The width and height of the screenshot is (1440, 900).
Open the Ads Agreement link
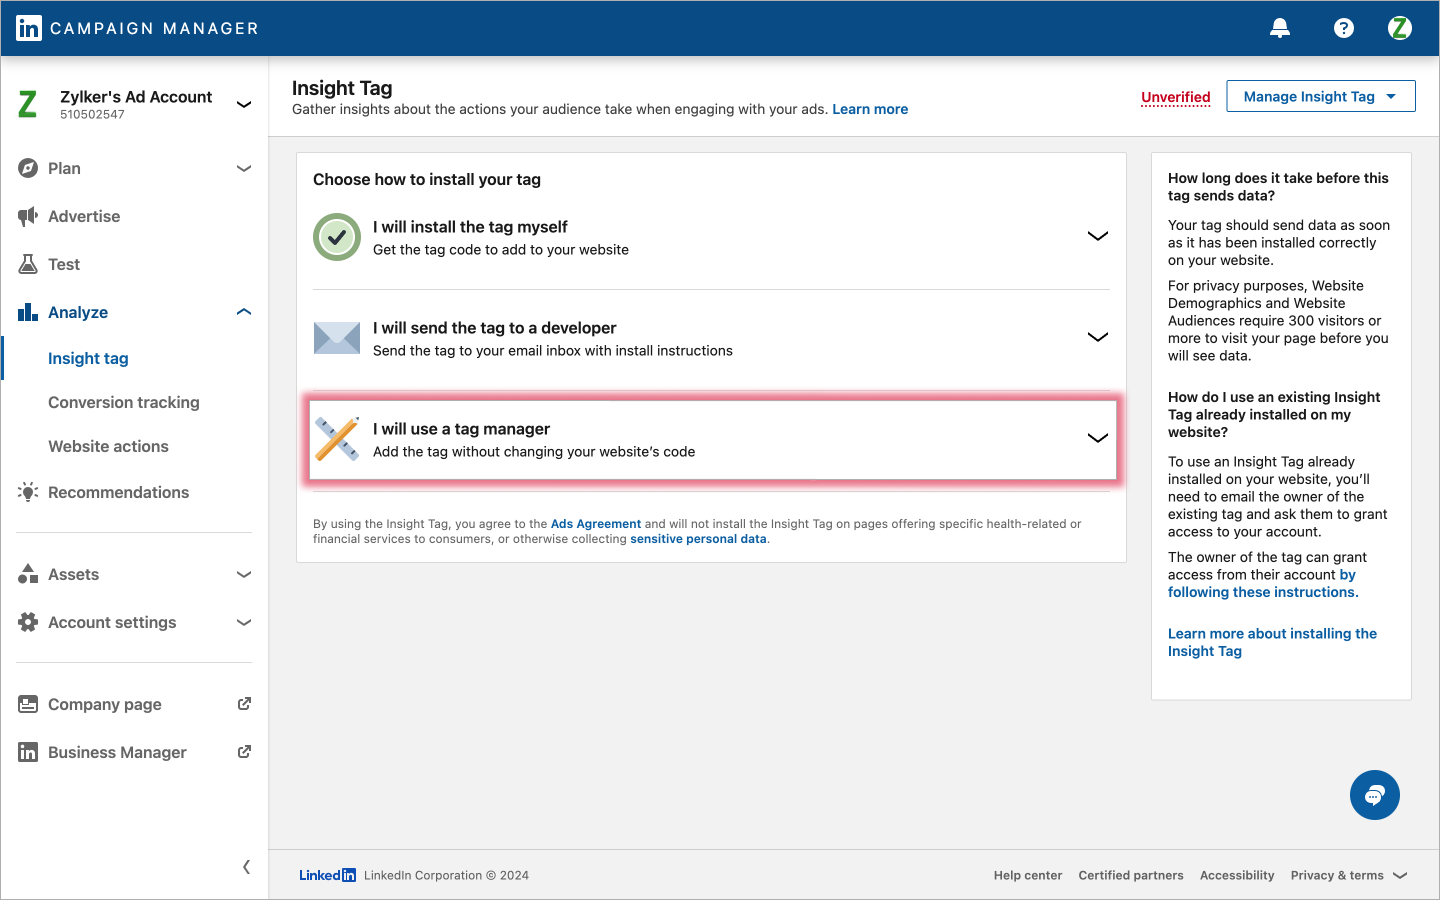click(596, 524)
